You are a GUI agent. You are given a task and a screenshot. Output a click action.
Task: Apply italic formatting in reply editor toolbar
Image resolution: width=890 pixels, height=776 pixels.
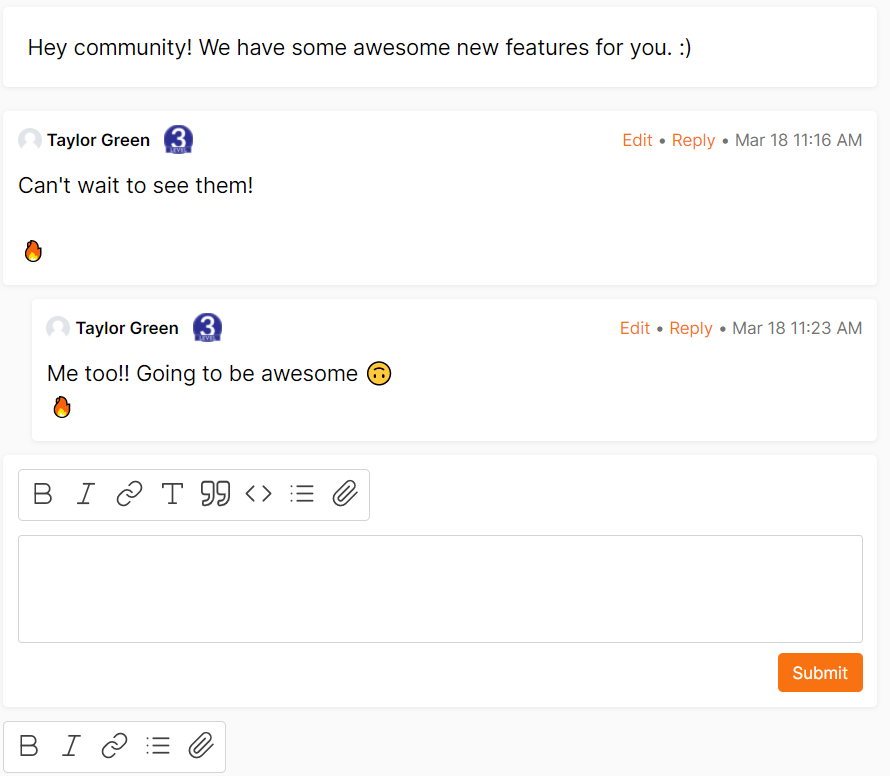point(86,494)
